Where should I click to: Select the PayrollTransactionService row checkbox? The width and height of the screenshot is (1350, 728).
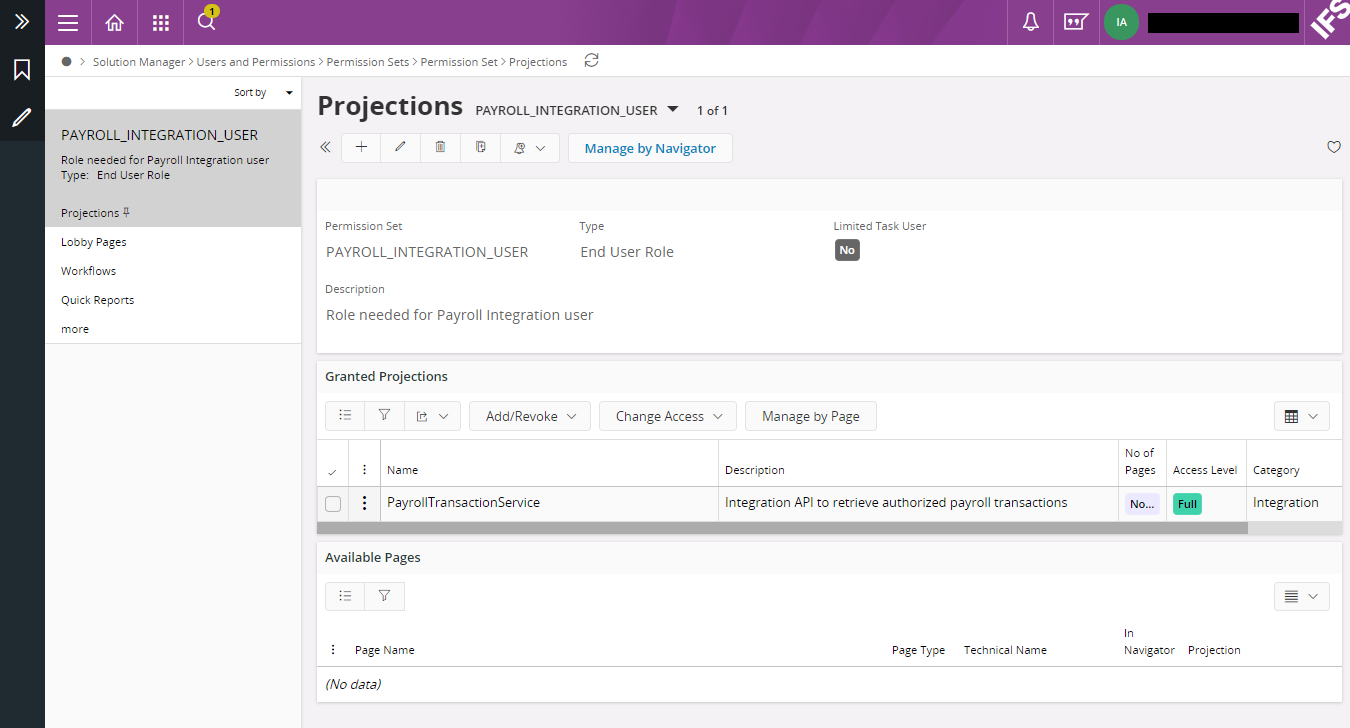[333, 503]
